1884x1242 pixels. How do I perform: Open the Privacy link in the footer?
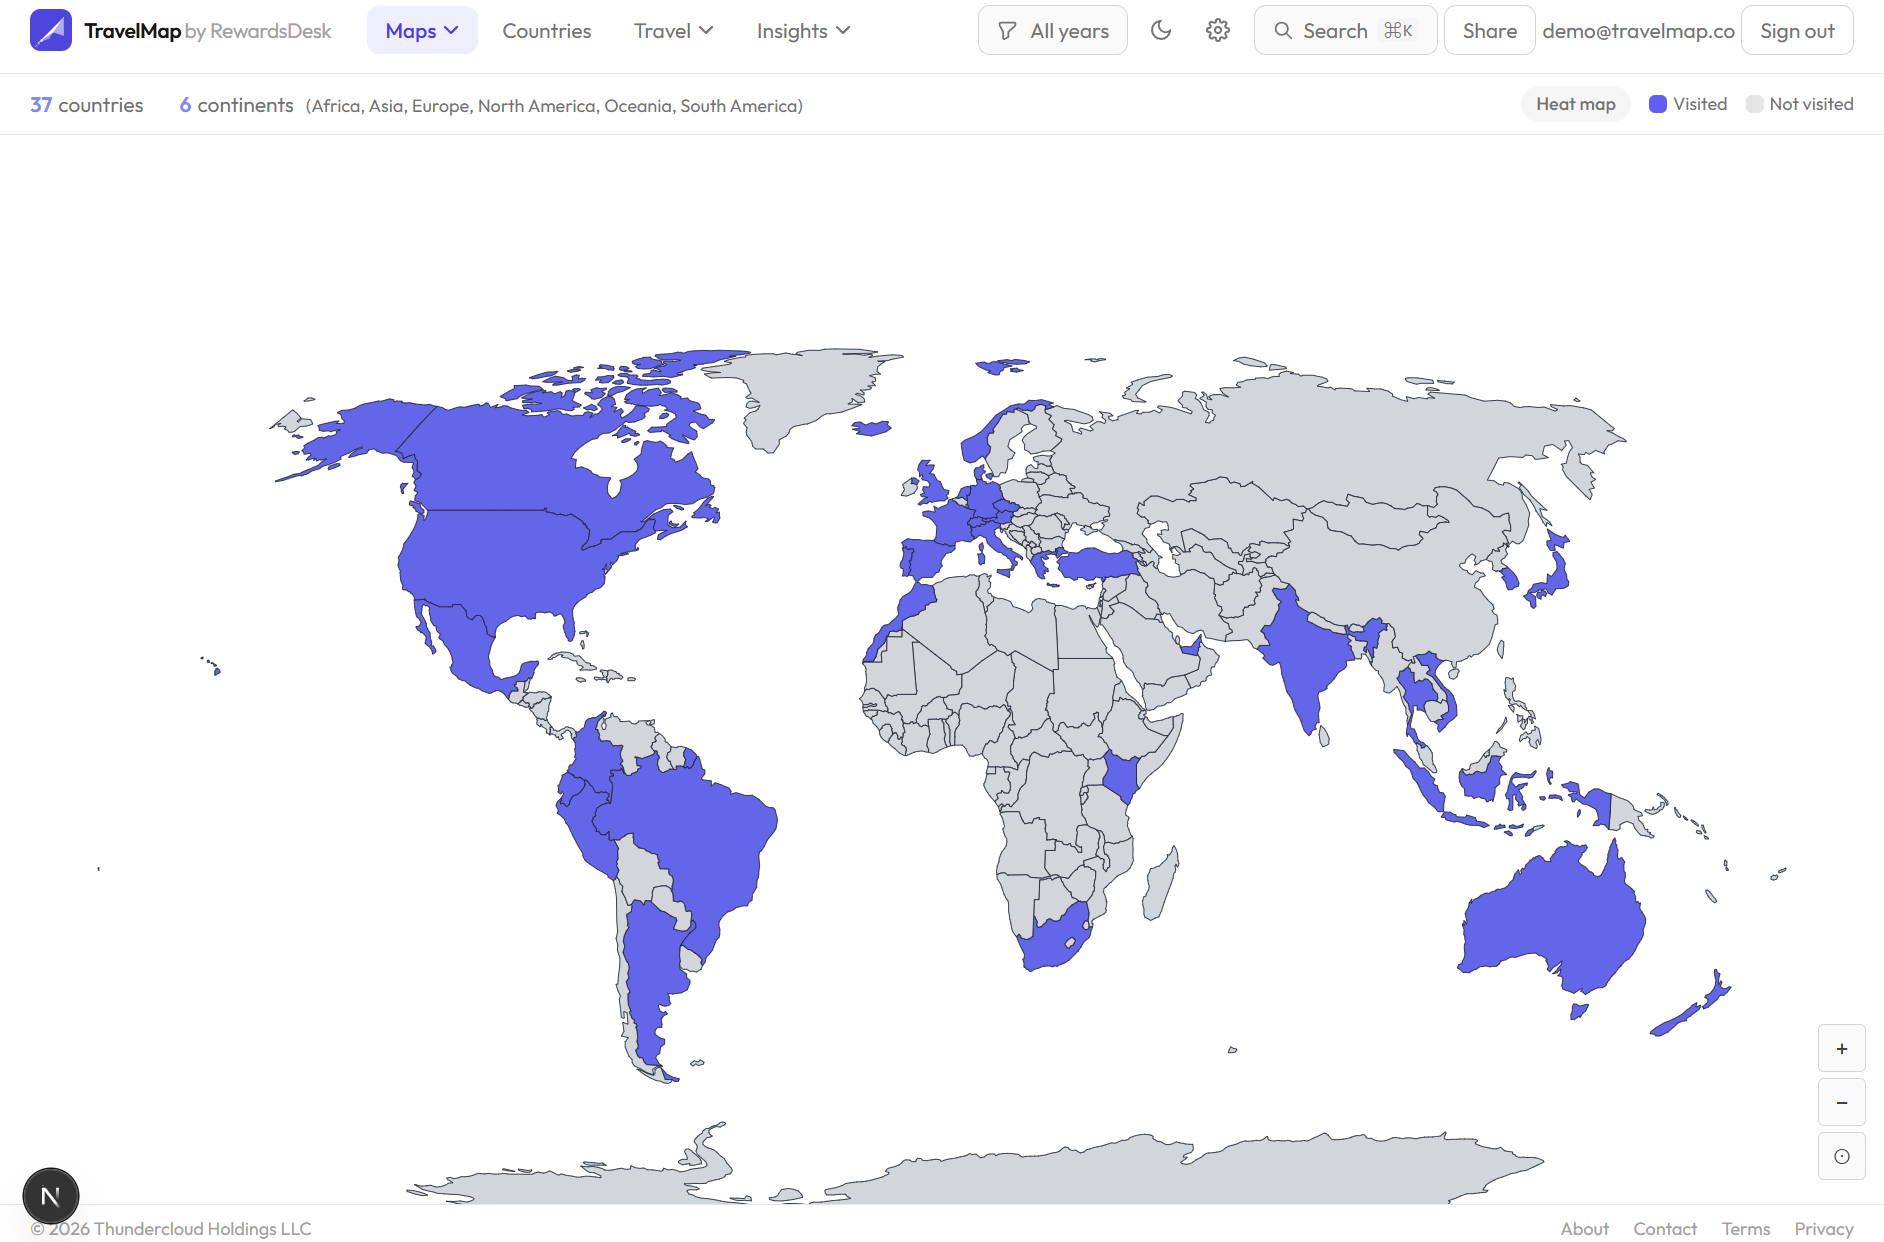point(1824,1228)
